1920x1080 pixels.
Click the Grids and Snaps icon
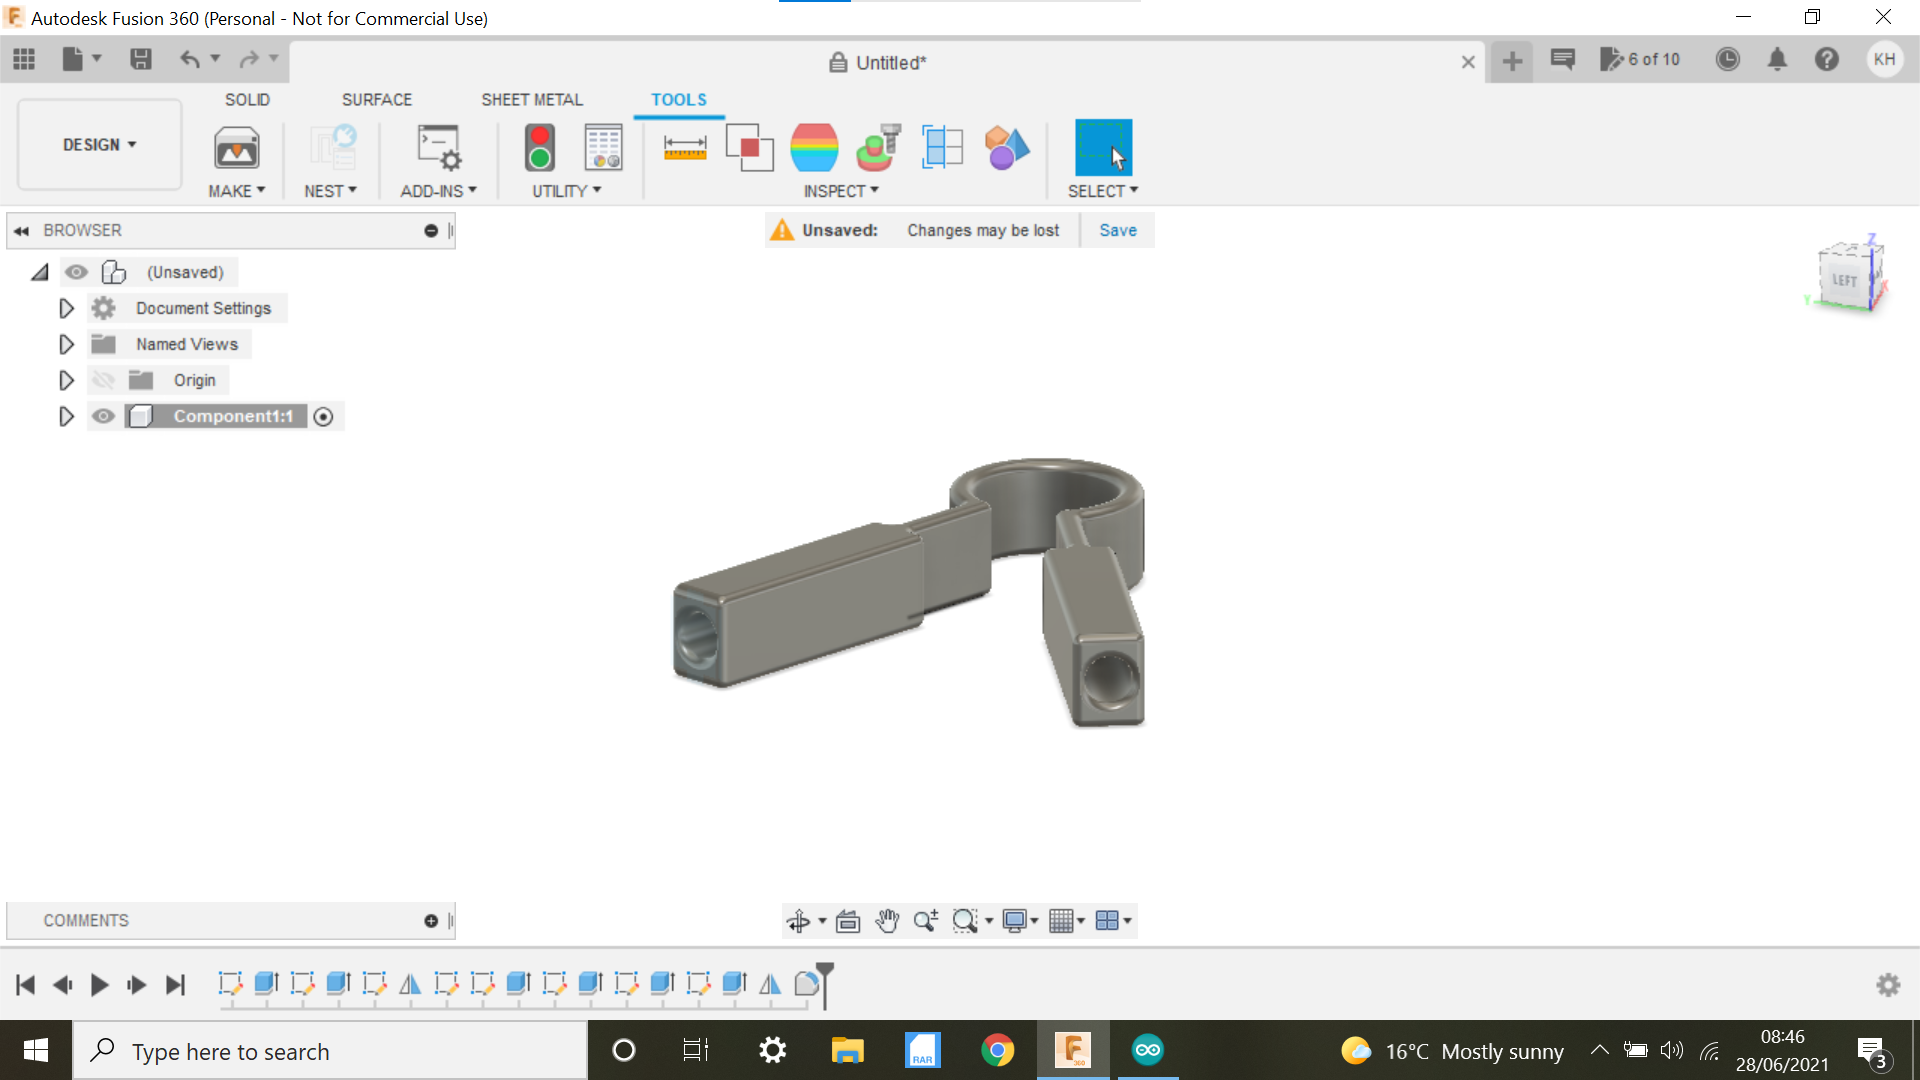pos(1063,921)
